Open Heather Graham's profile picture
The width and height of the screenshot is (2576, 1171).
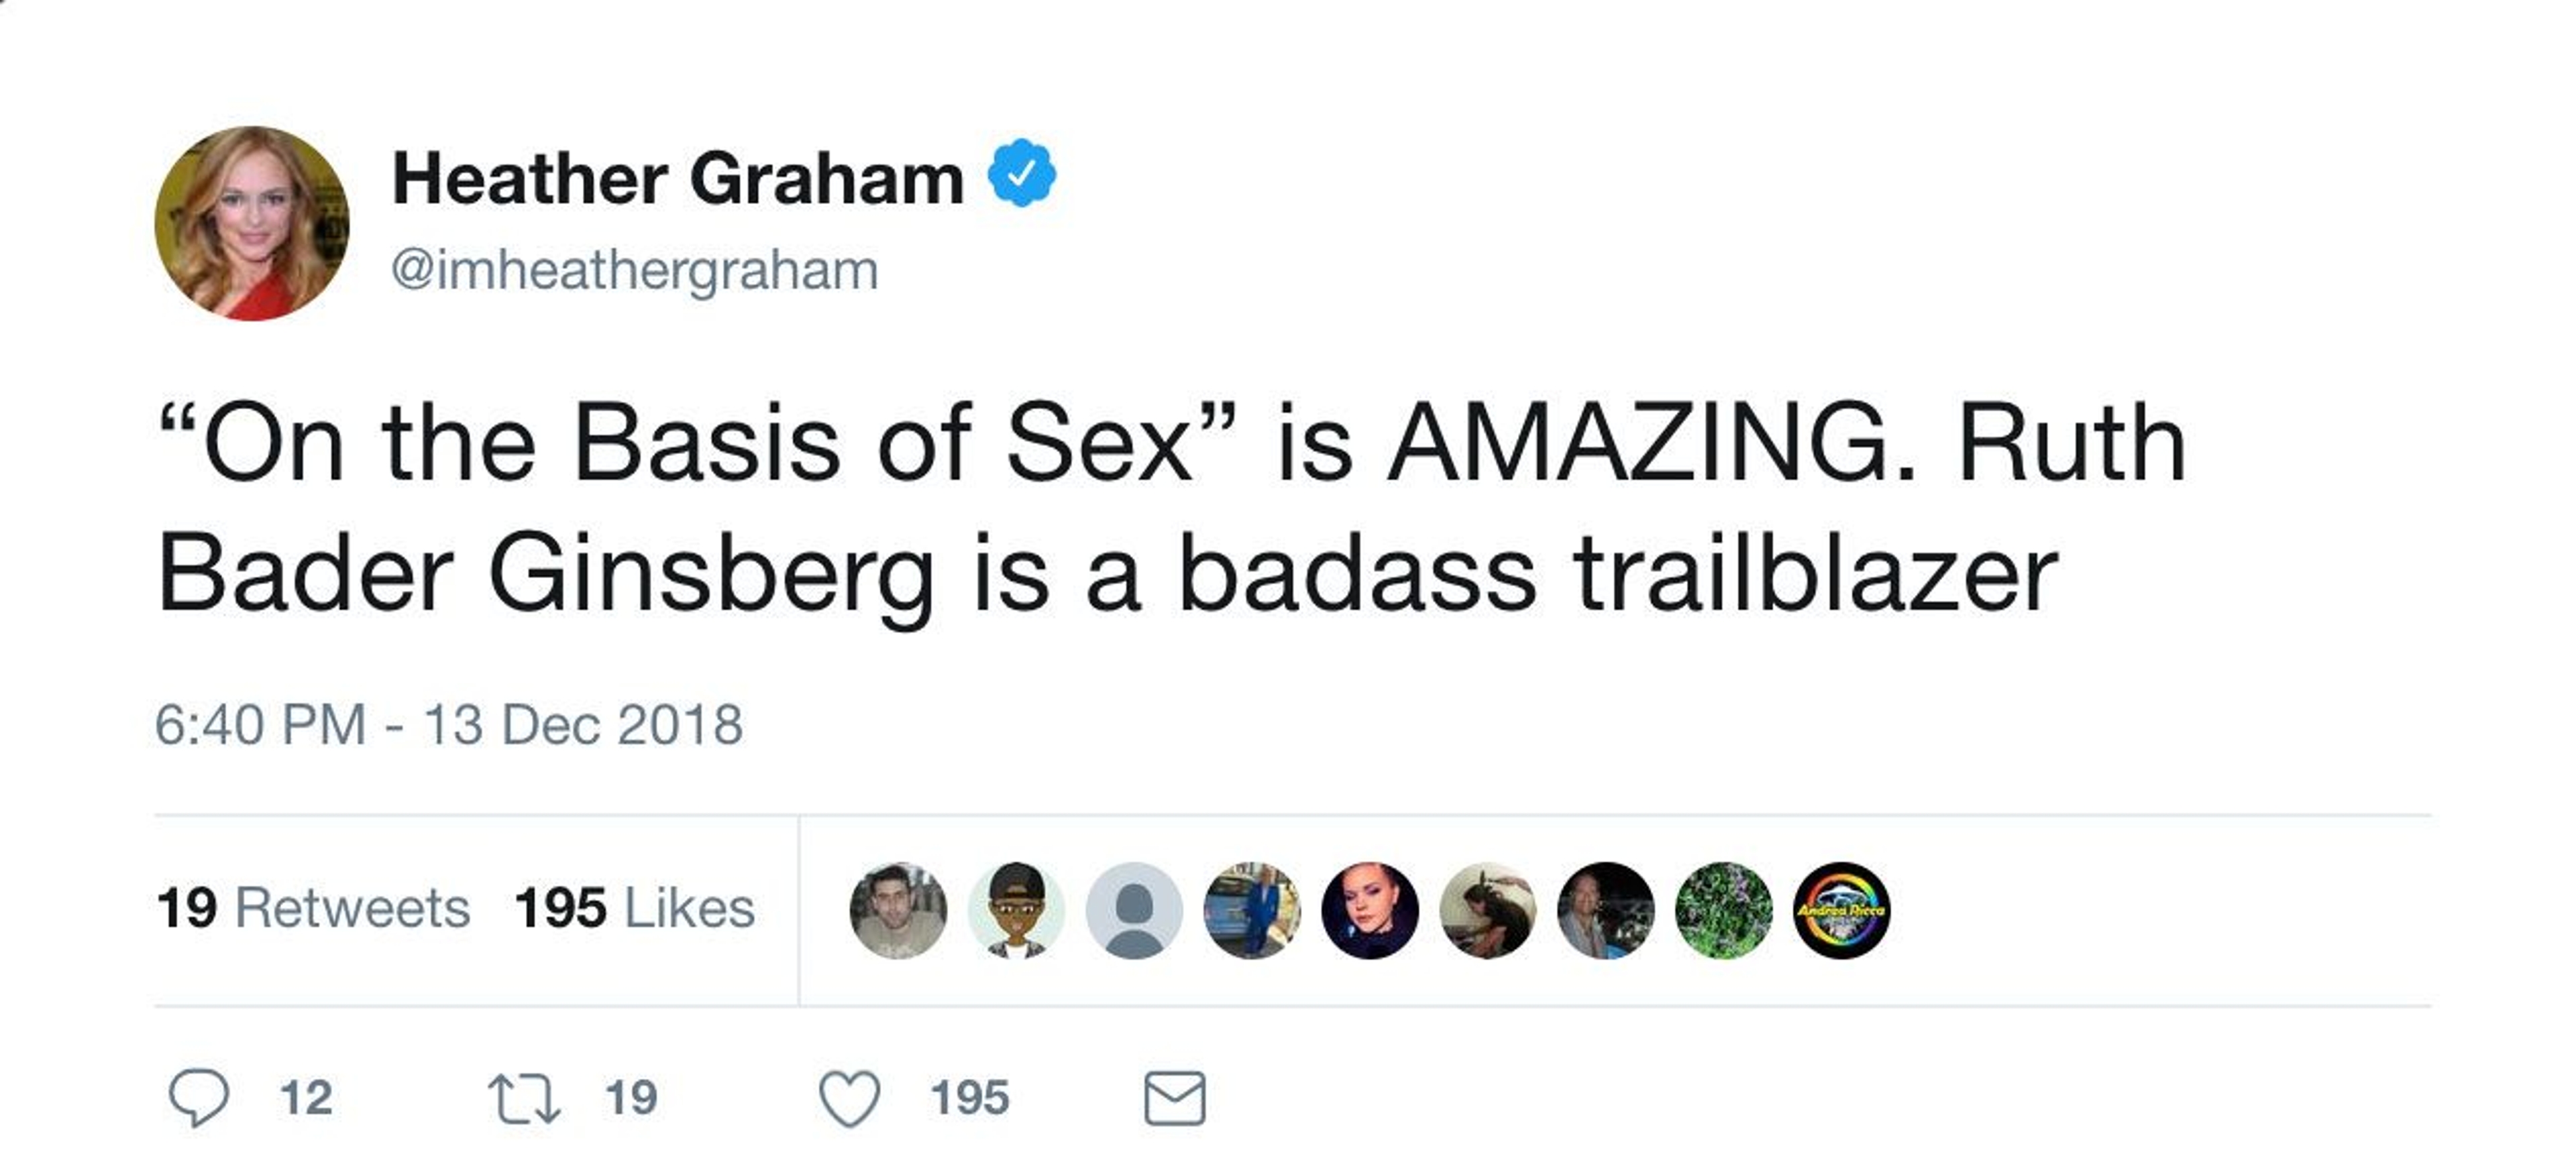tap(252, 223)
